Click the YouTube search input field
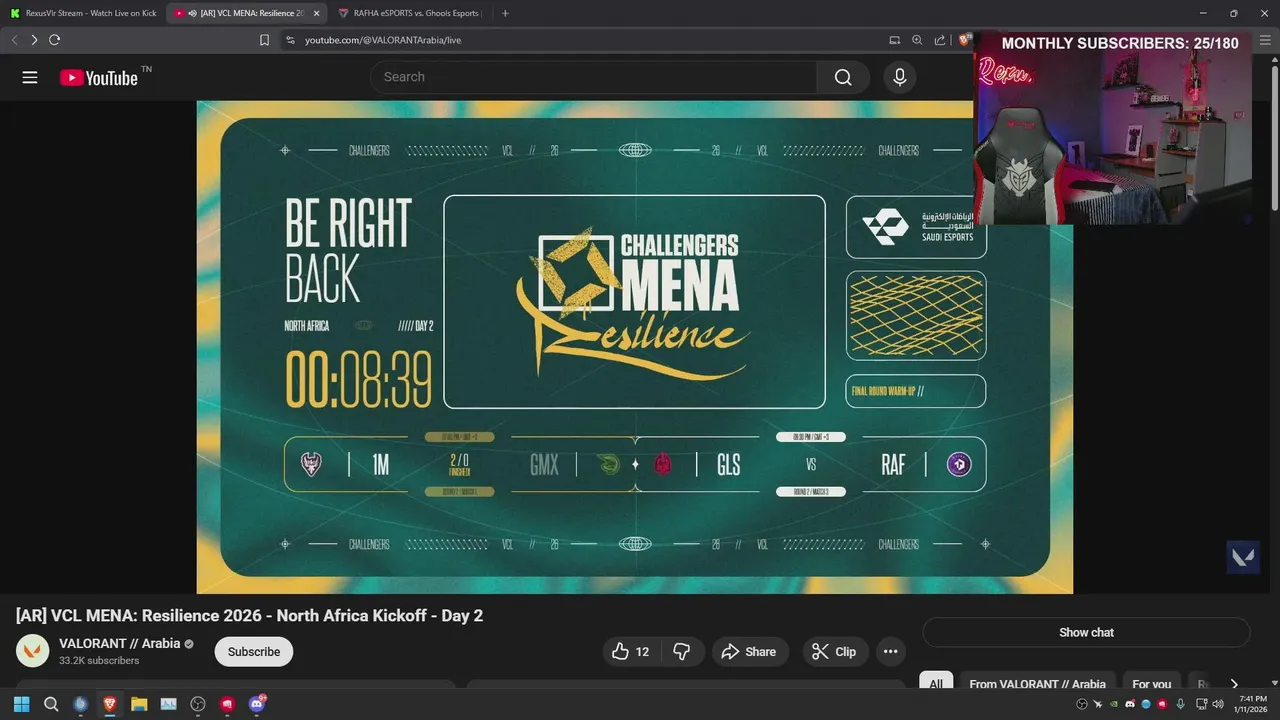This screenshot has width=1280, height=720. coord(593,77)
